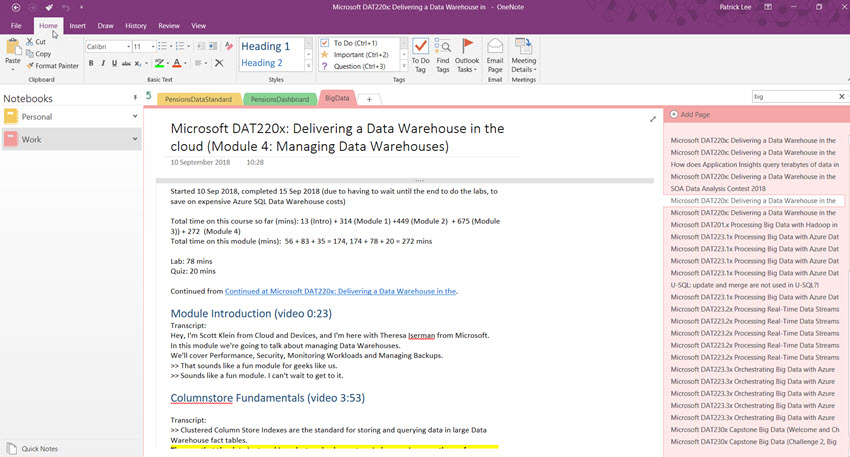Click the Paste clipboard icon
Image resolution: width=850 pixels, height=457 pixels.
tap(13, 47)
